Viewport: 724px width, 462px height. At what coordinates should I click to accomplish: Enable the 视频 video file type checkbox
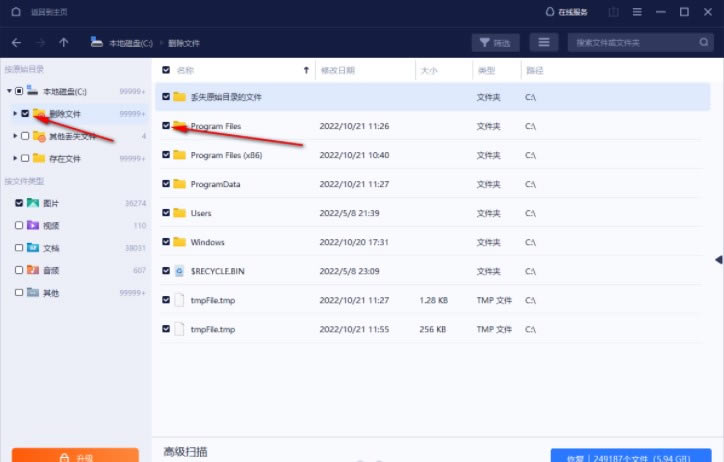[x=19, y=225]
